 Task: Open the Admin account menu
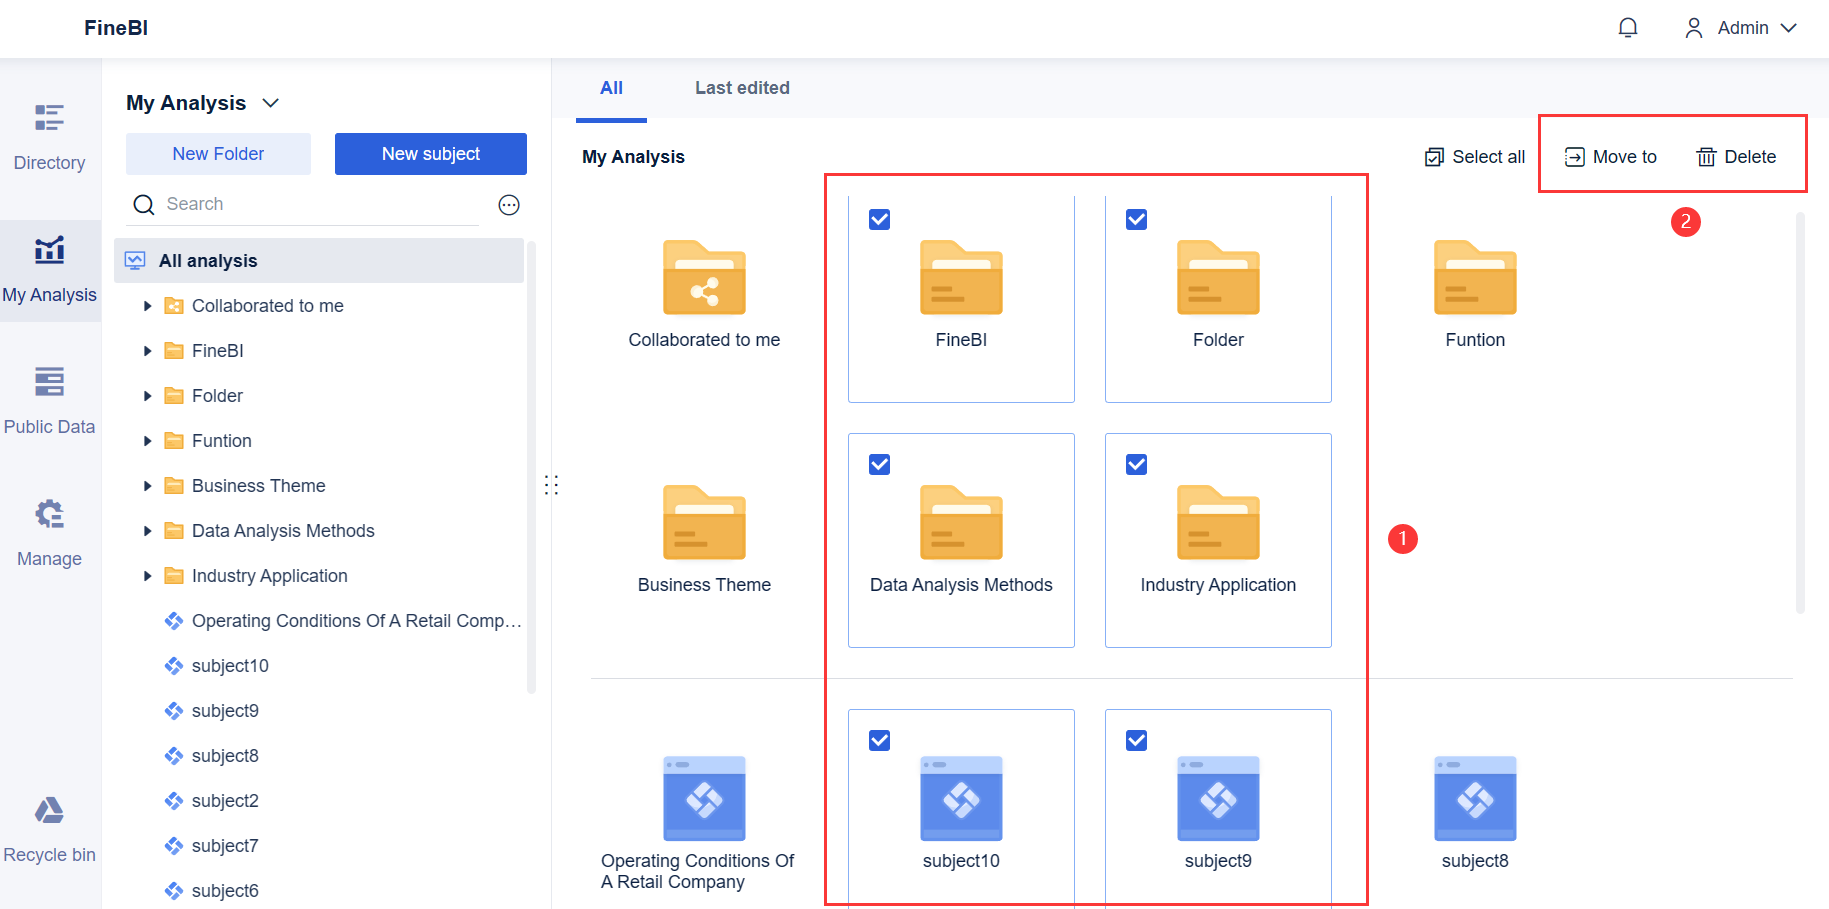1742,27
